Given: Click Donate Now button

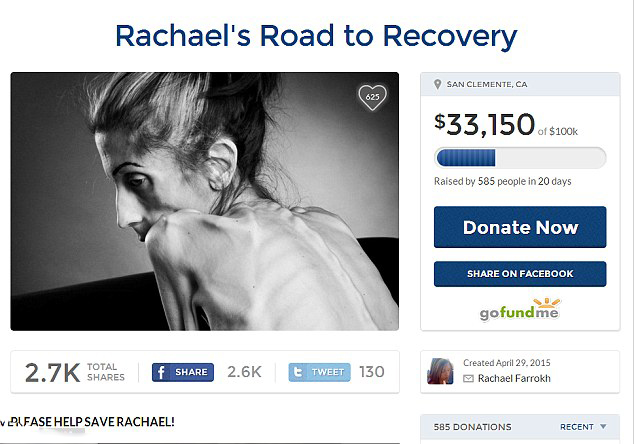Looking at the screenshot, I should (520, 227).
